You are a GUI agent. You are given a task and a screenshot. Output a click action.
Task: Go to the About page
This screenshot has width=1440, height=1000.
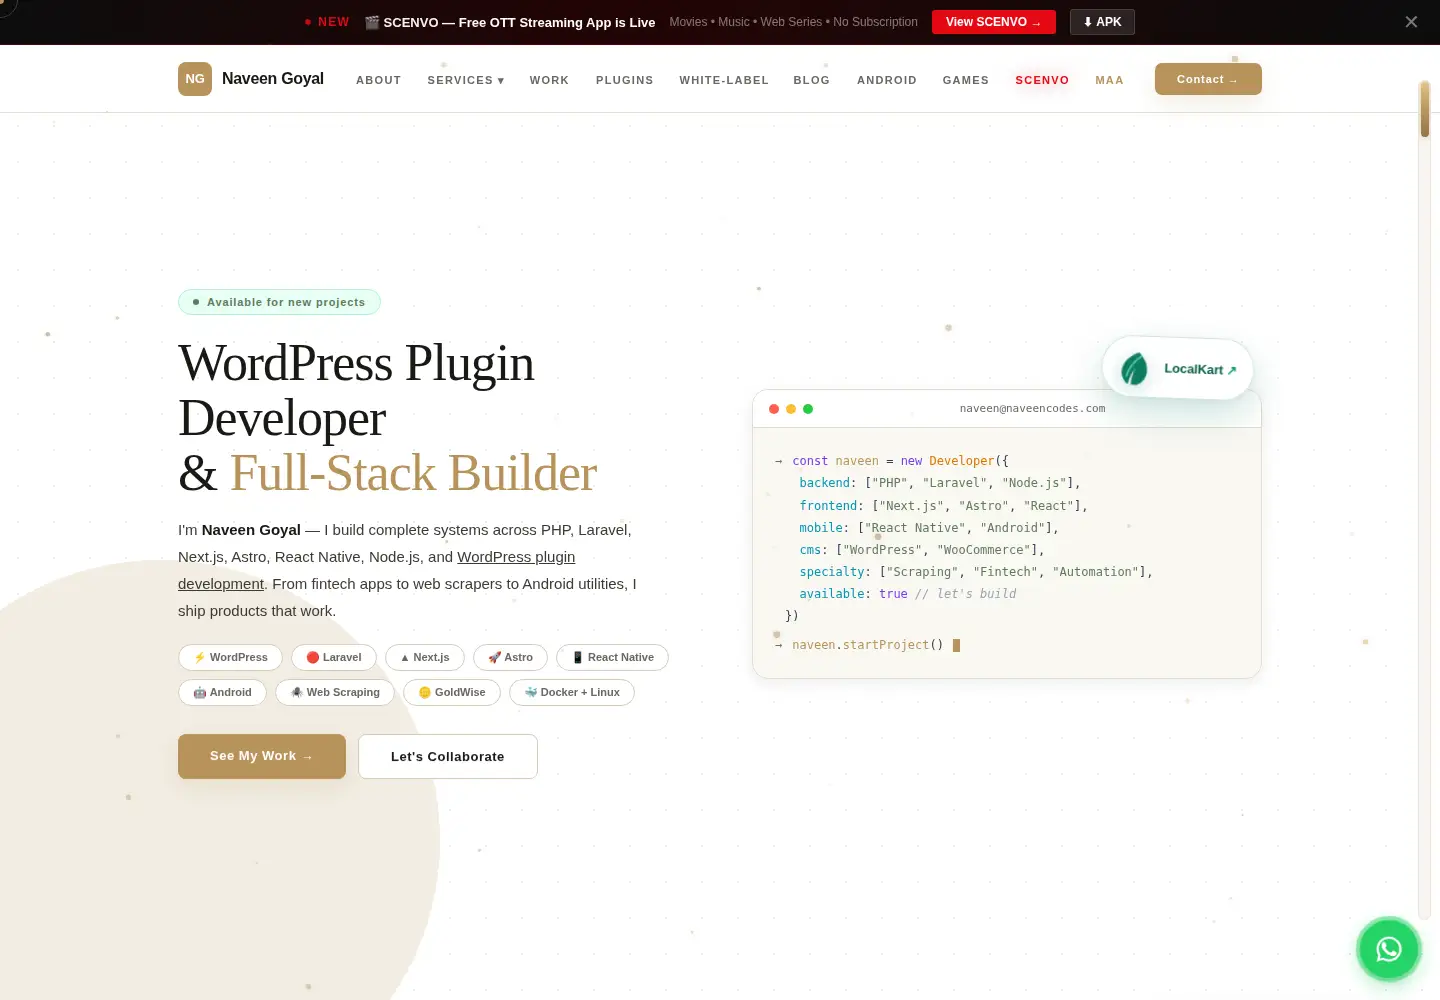[379, 80]
